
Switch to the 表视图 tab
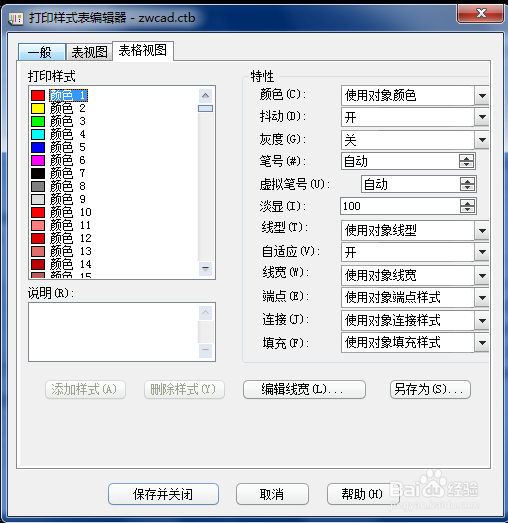point(89,52)
